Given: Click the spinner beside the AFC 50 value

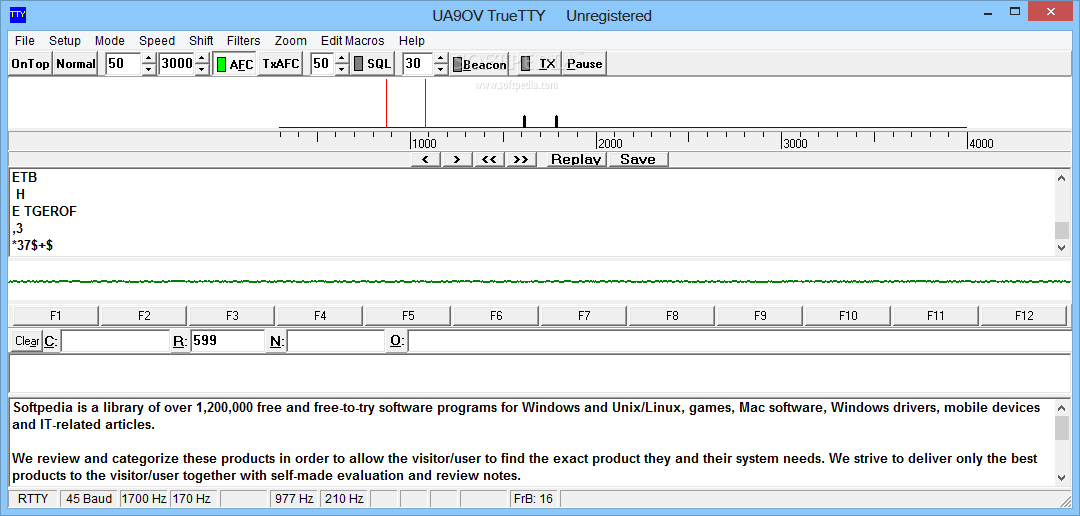Looking at the screenshot, I should (341, 64).
